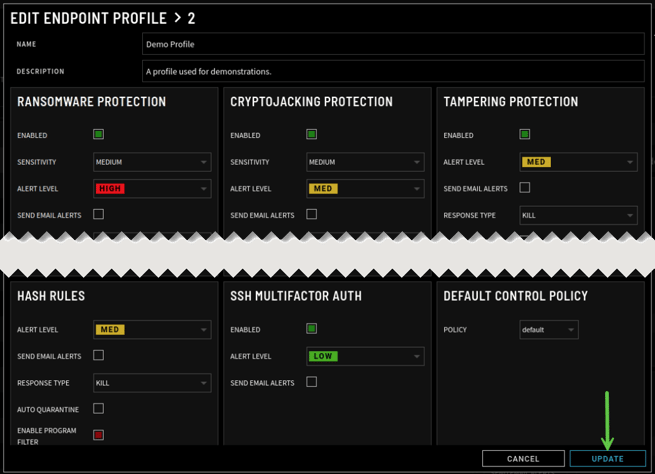Click the SSH Multifactor Auth heading
Screen dimensions: 655x474
296,296
